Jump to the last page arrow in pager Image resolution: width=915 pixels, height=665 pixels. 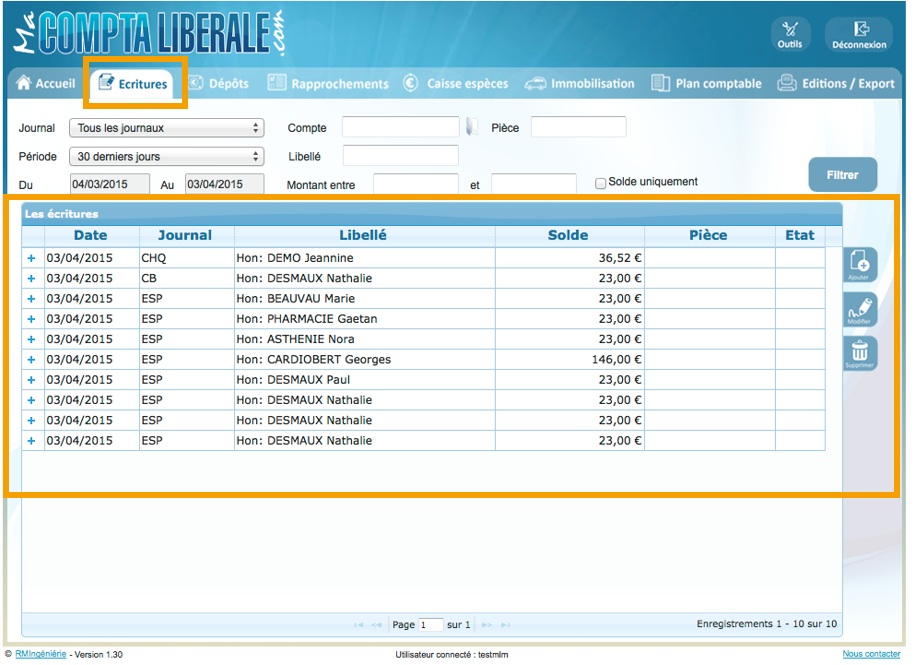click(505, 625)
